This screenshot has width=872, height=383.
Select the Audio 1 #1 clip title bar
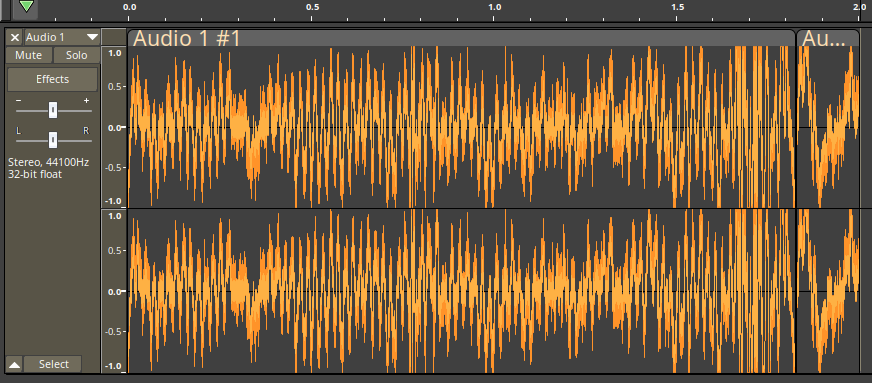click(461, 38)
